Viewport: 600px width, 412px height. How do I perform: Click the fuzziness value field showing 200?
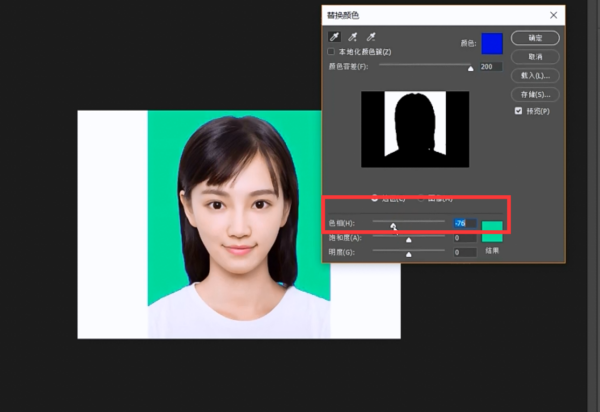click(x=490, y=67)
